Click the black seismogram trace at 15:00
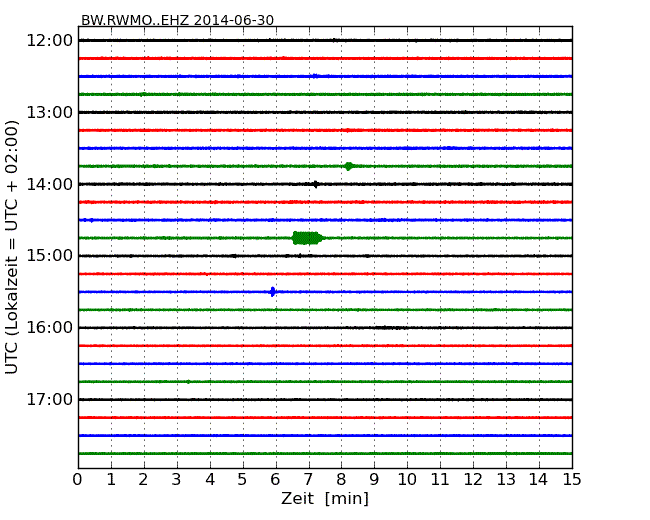Viewport: 650px width, 520px height. pos(325,256)
